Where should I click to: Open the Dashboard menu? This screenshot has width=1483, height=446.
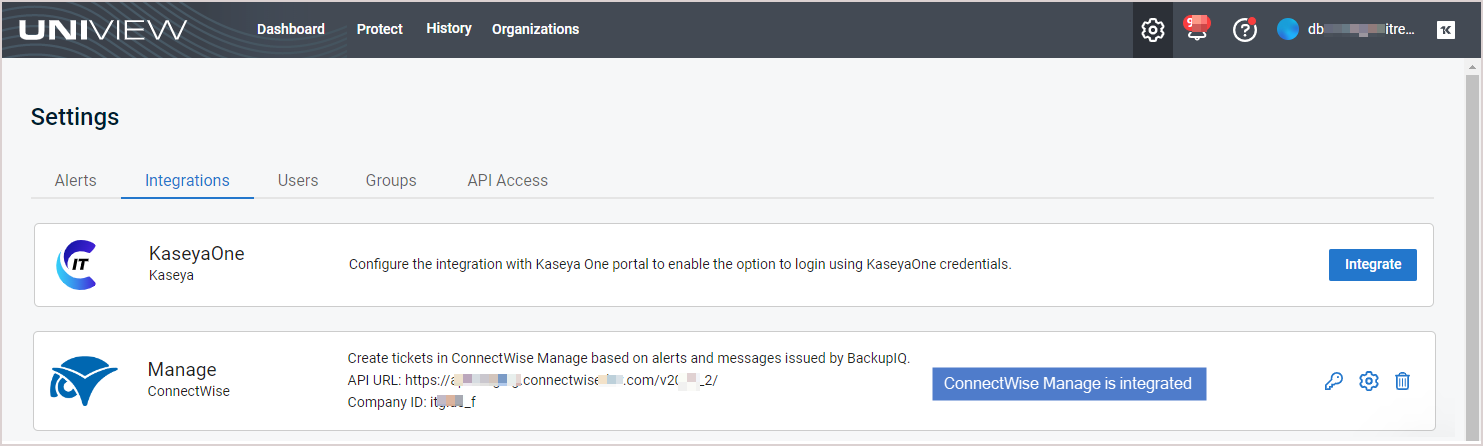[x=291, y=29]
